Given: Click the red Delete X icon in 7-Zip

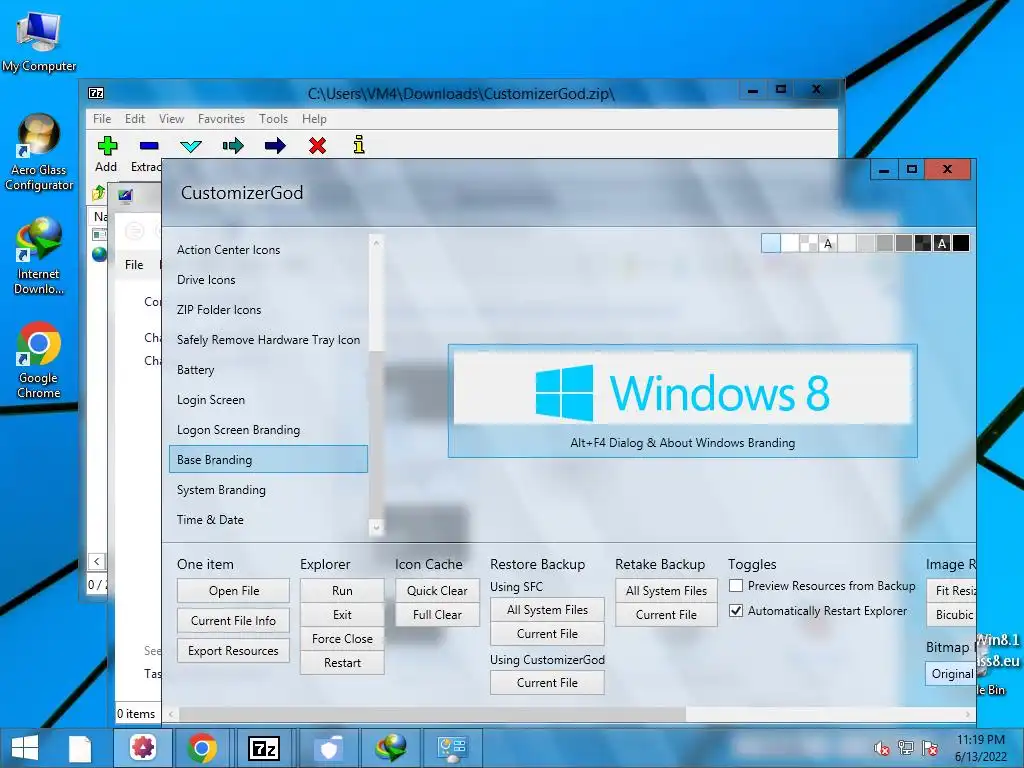Looking at the screenshot, I should (317, 146).
